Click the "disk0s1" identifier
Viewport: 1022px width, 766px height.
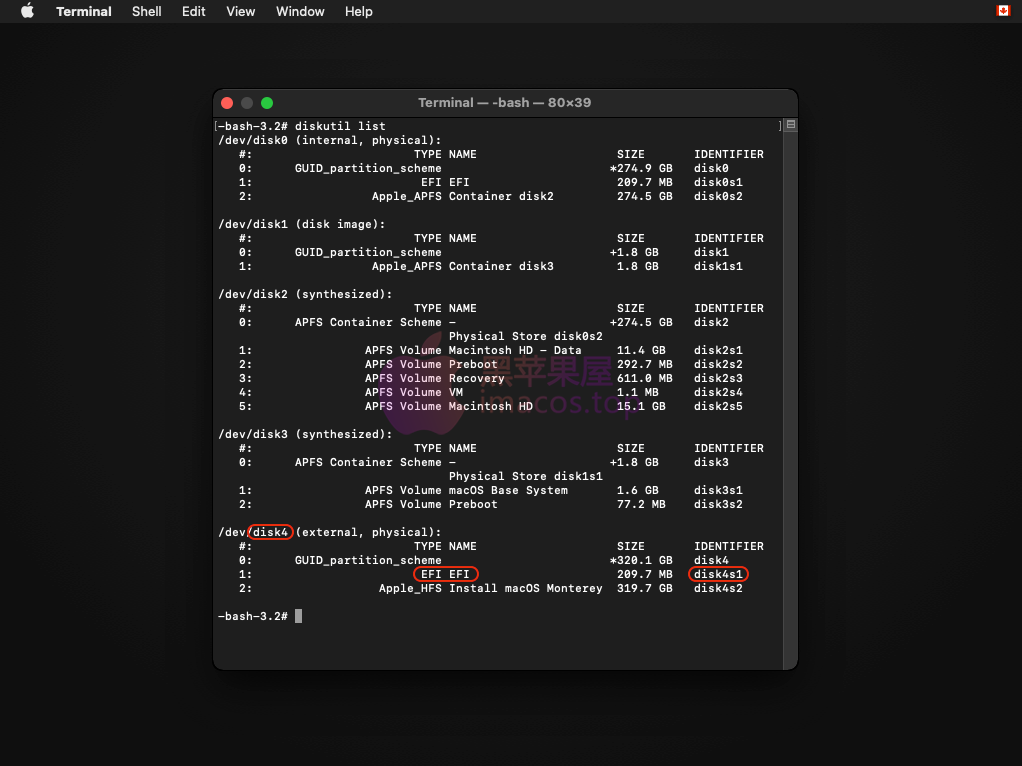(x=718, y=182)
